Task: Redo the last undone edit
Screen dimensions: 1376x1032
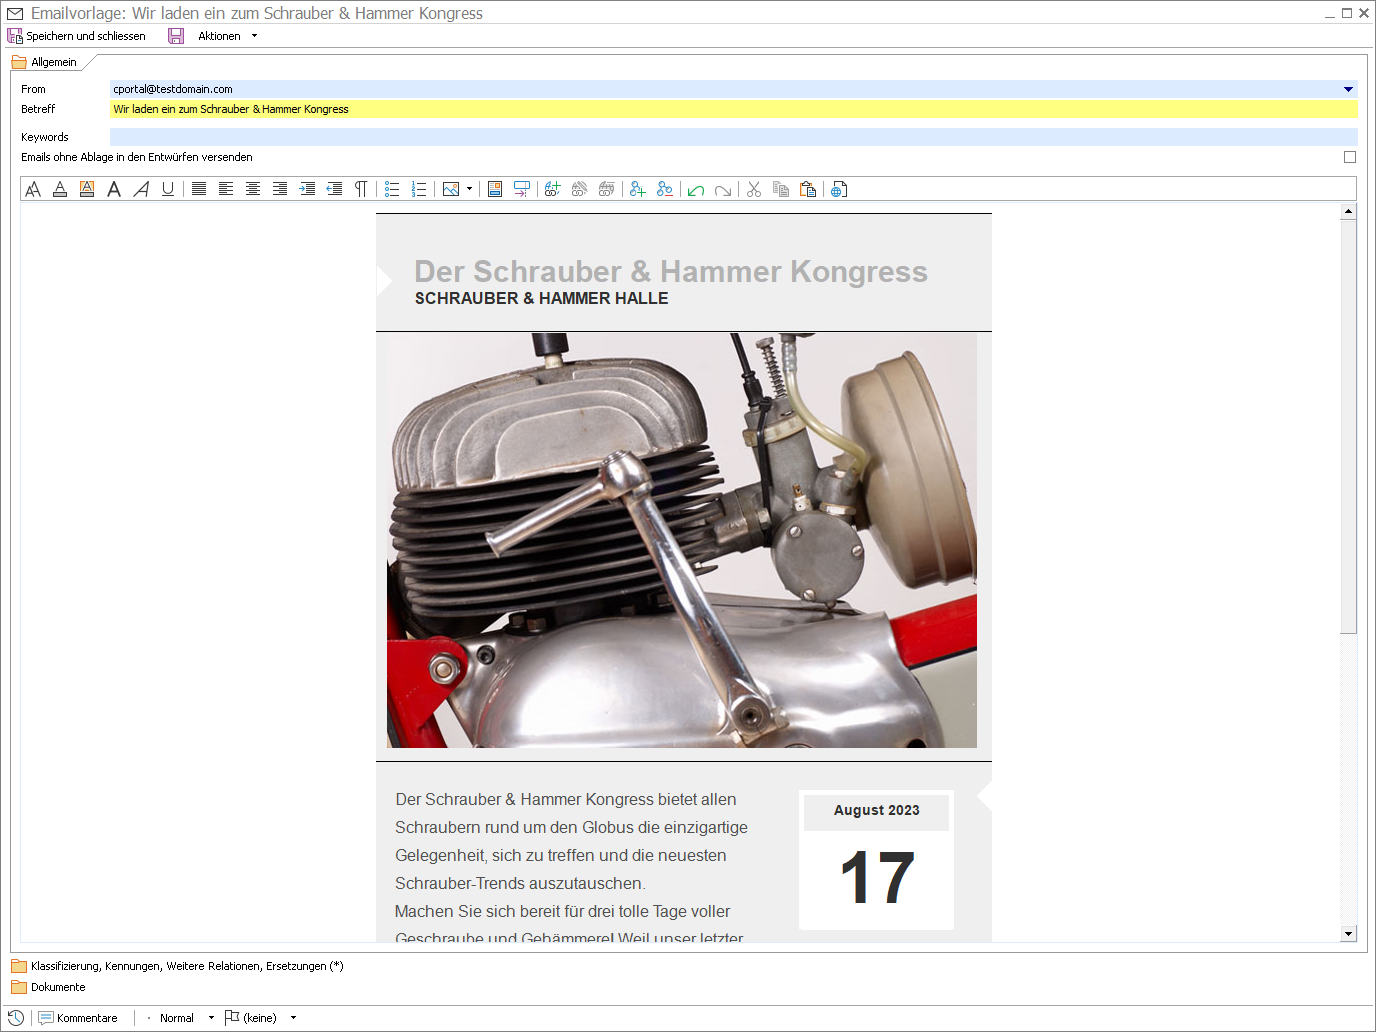Action: pos(723,189)
